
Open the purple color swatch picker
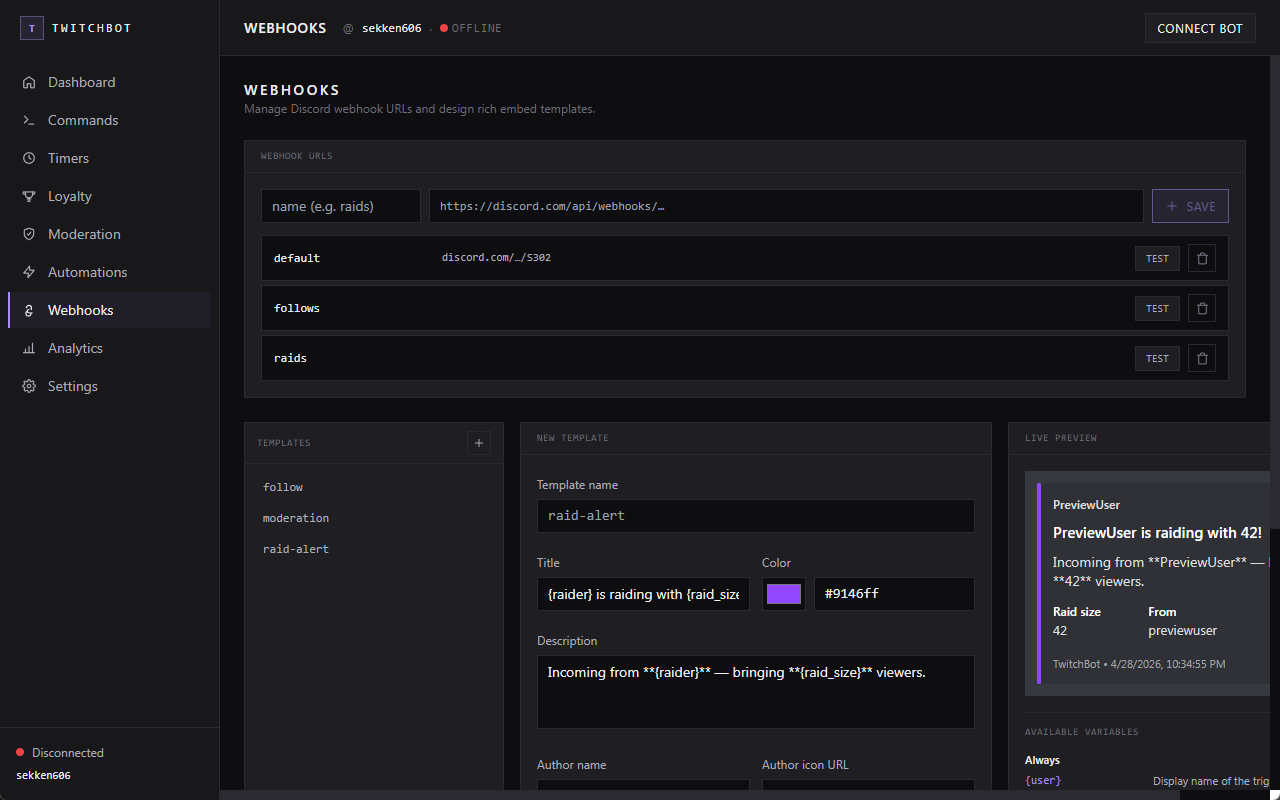[784, 594]
